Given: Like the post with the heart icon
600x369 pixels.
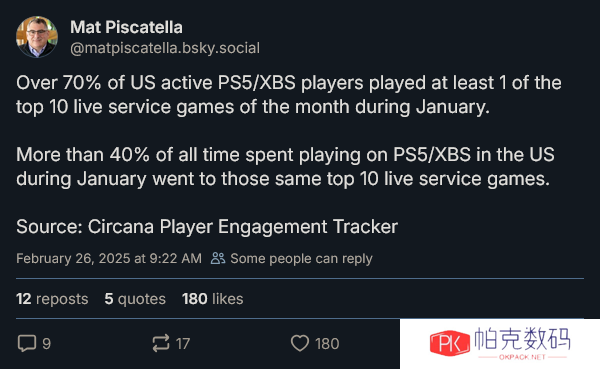Looking at the screenshot, I should (x=300, y=343).
